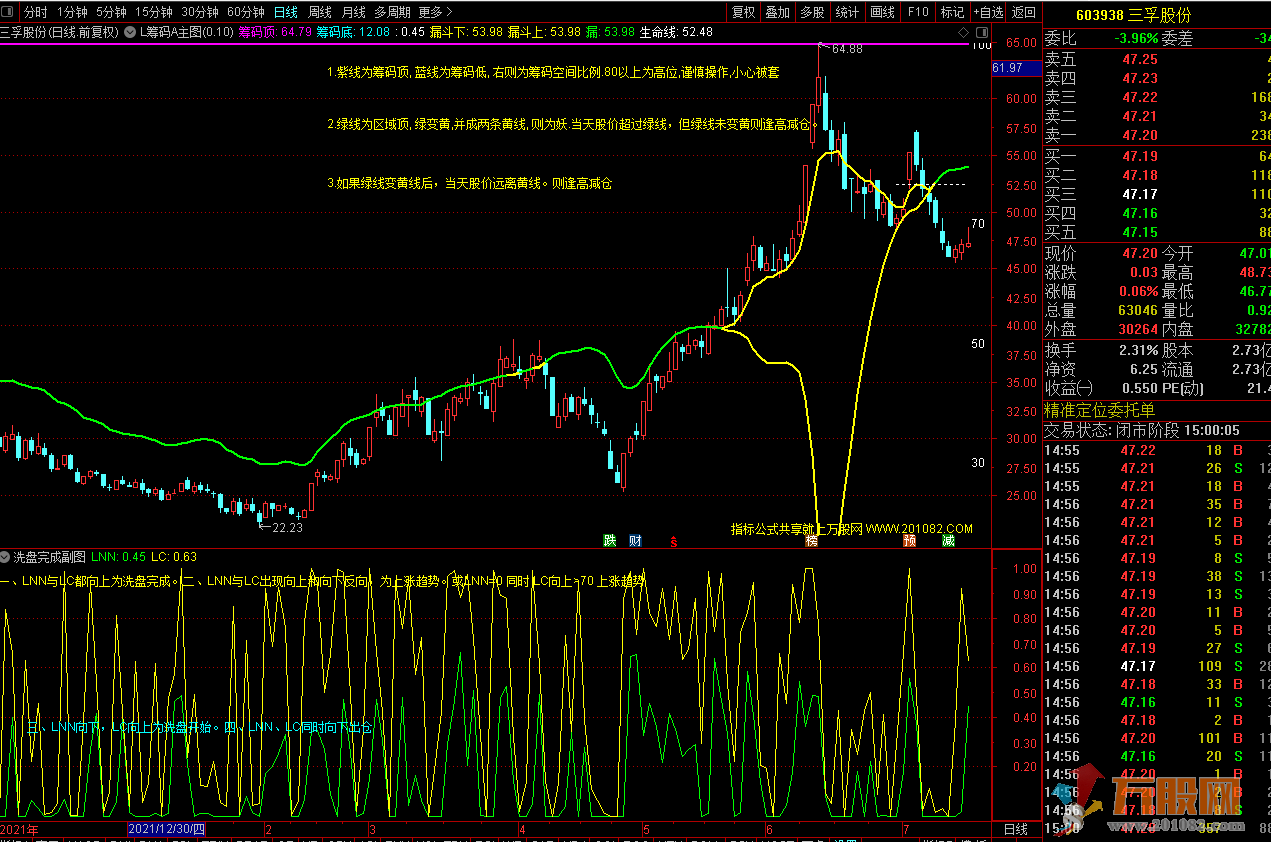Click the 换手 value 2.31%
The height and width of the screenshot is (842, 1271).
pyautogui.click(x=1138, y=351)
